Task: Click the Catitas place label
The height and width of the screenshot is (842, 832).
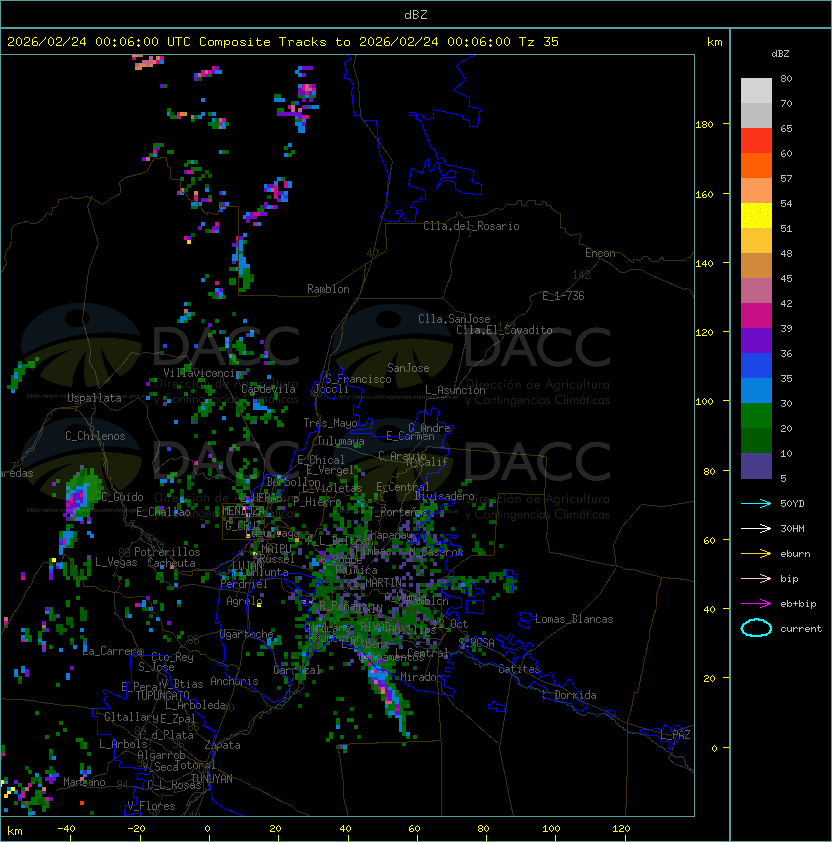Action: tap(519, 669)
